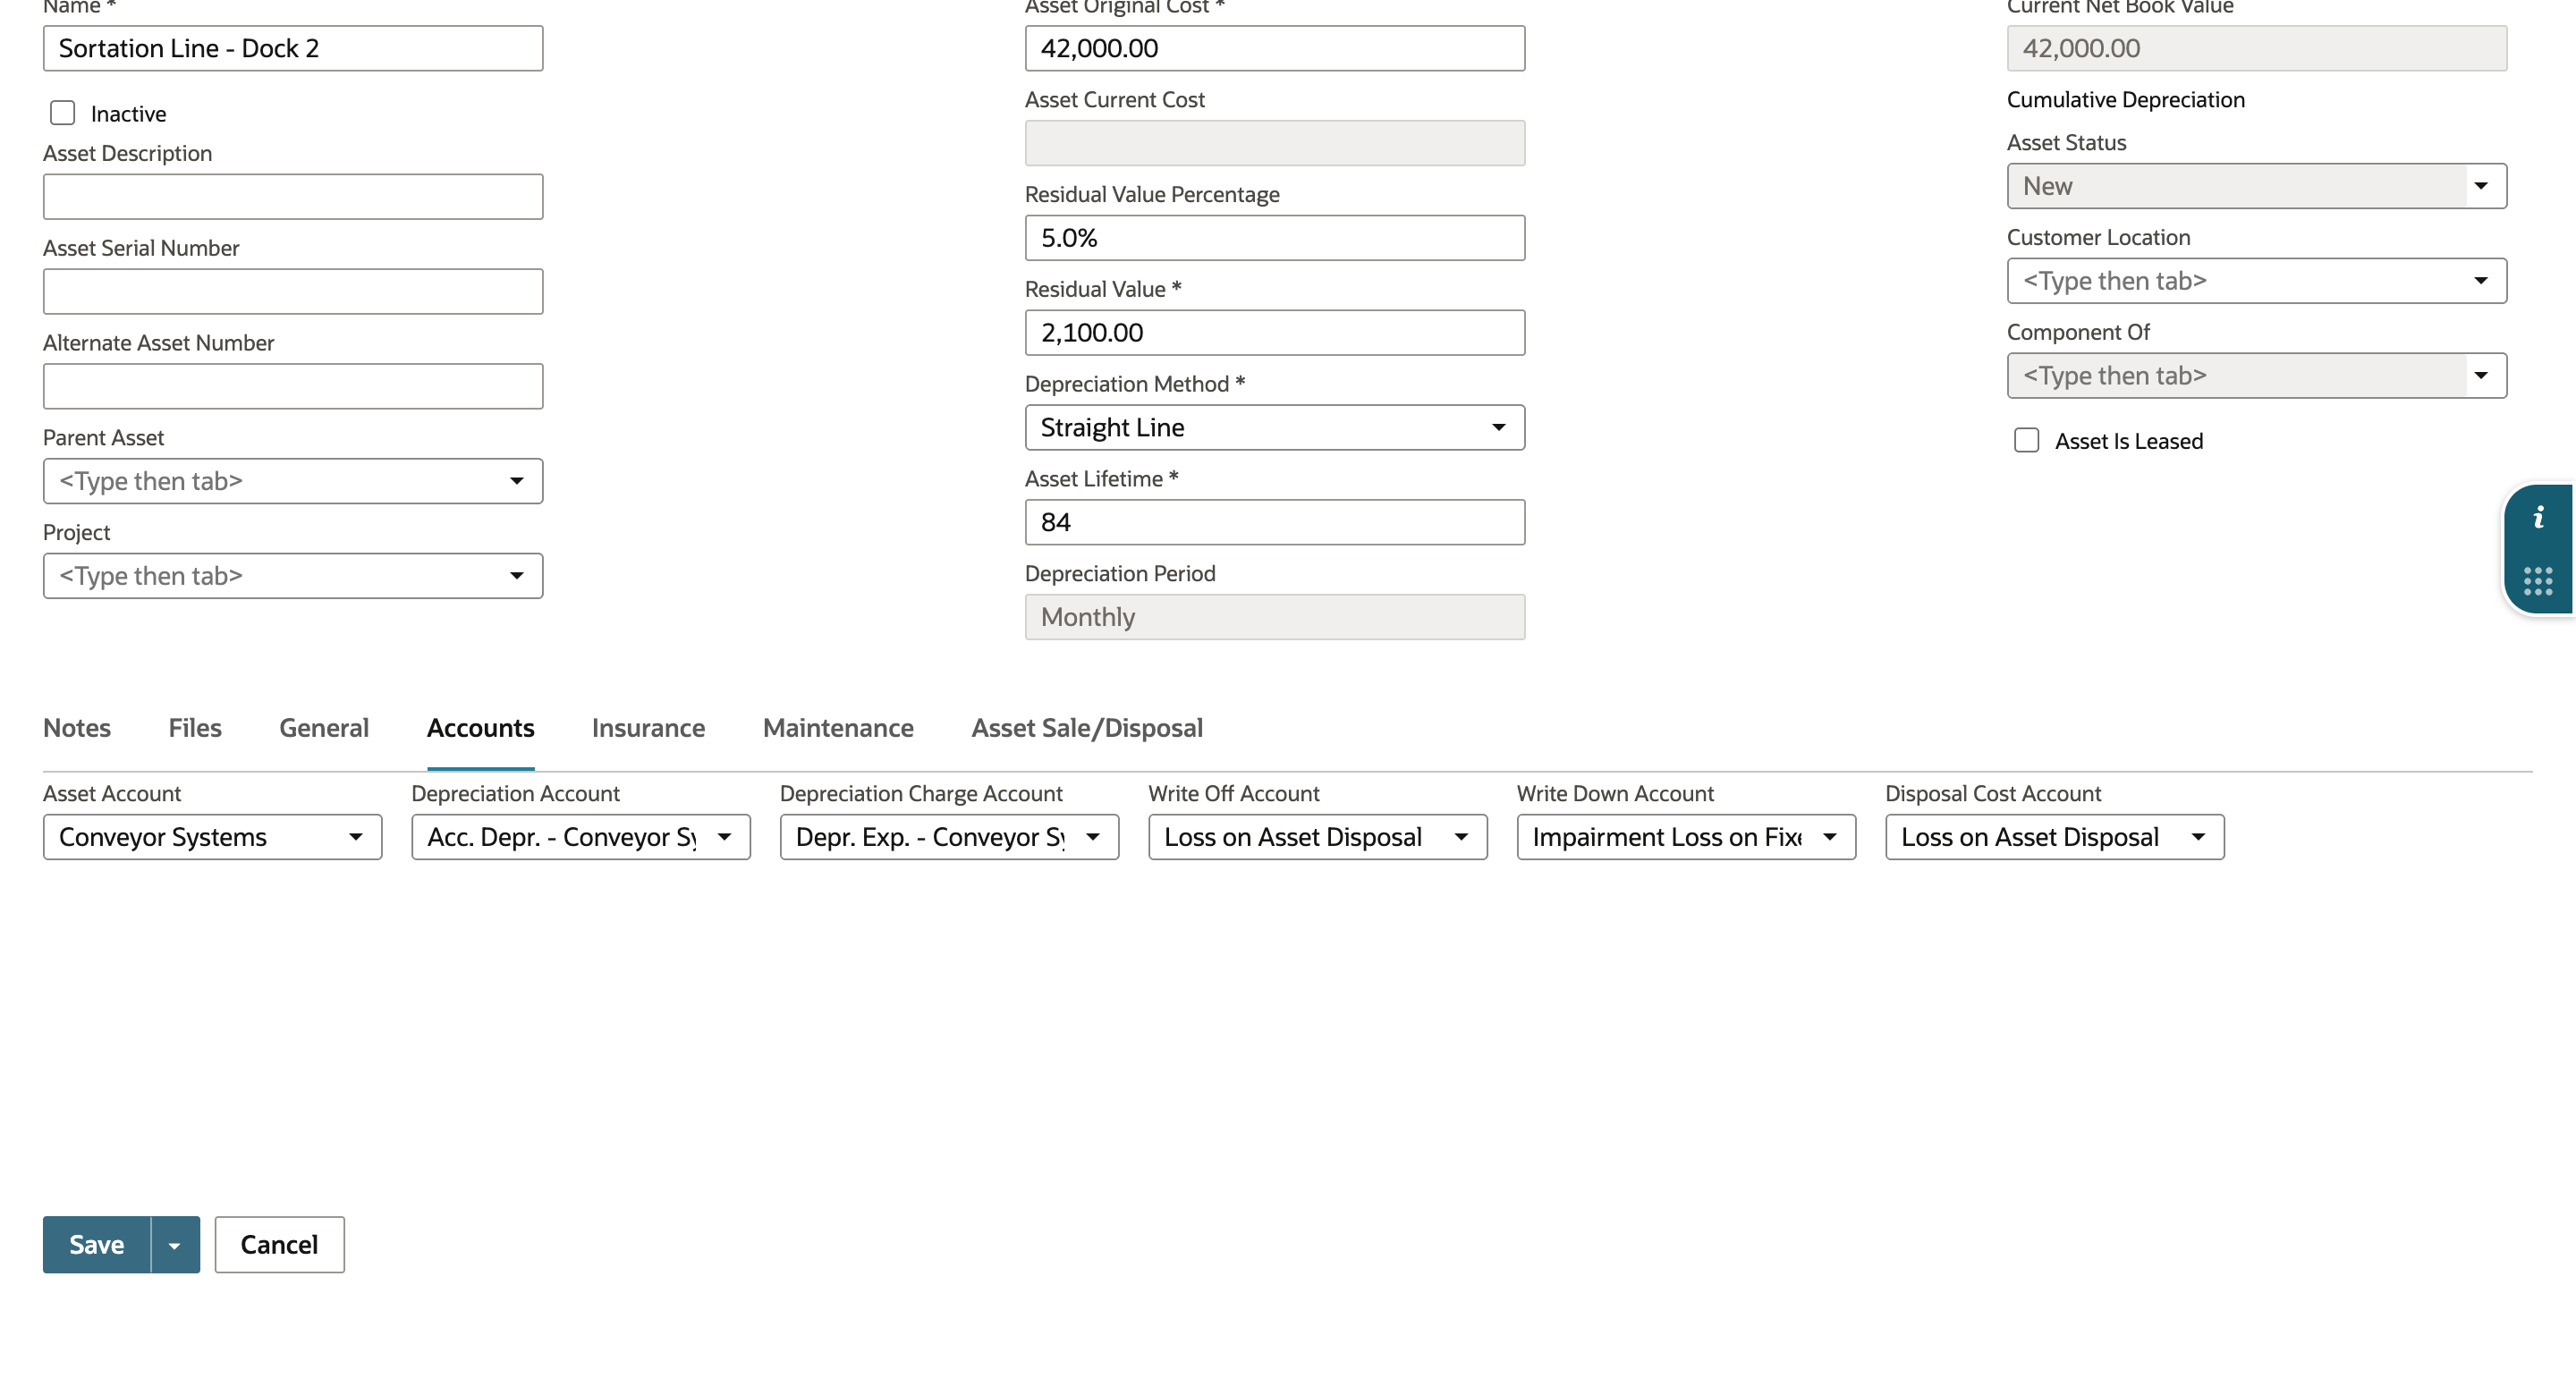Click the Asset Description field
The image size is (2576, 1395).
pos(293,197)
